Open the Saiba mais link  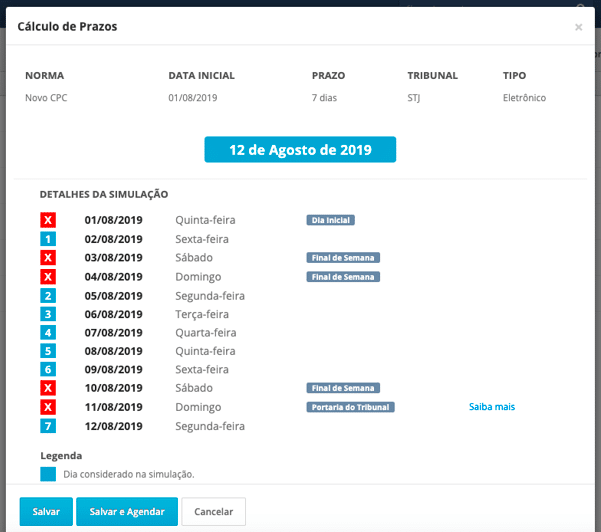click(x=492, y=407)
